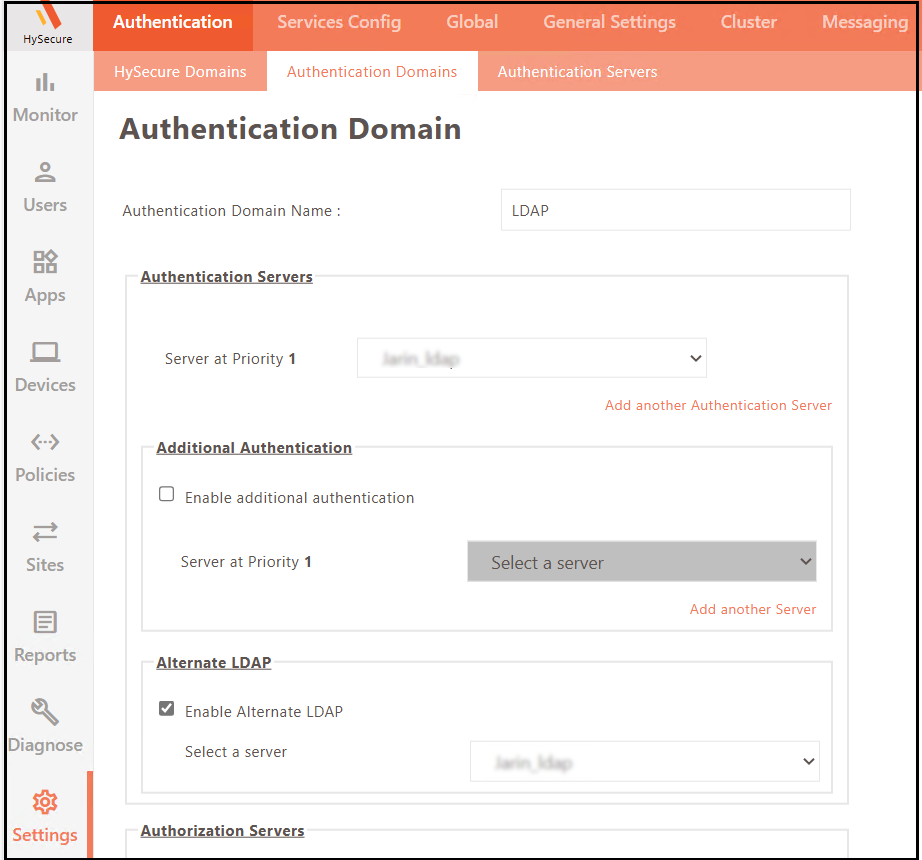
Task: Open the Monitor bar chart icon
Action: [x=45, y=83]
